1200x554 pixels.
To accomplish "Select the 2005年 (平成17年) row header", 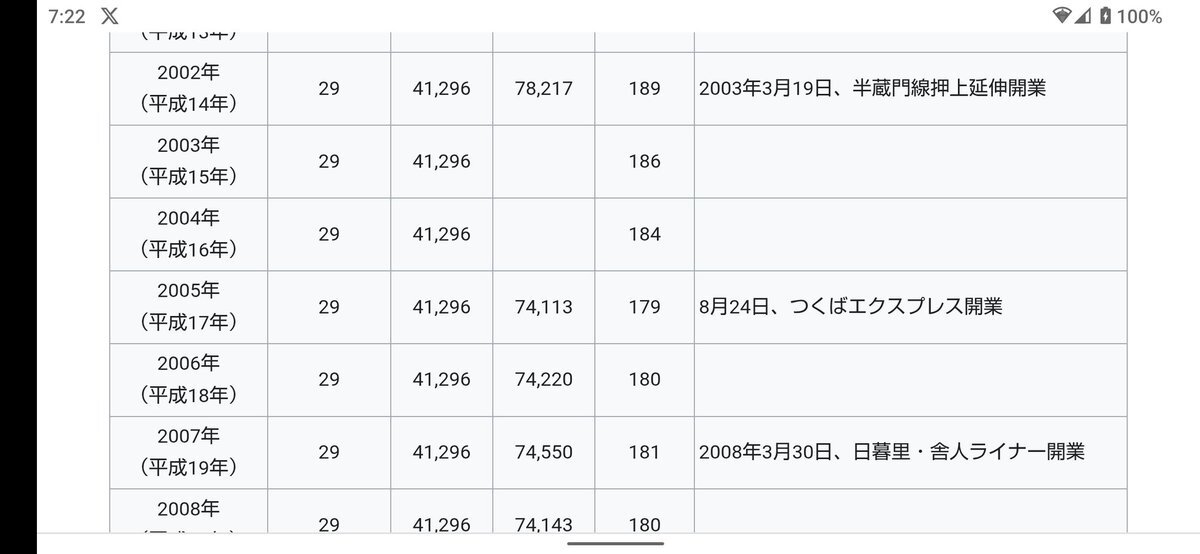I will pyautogui.click(x=188, y=307).
